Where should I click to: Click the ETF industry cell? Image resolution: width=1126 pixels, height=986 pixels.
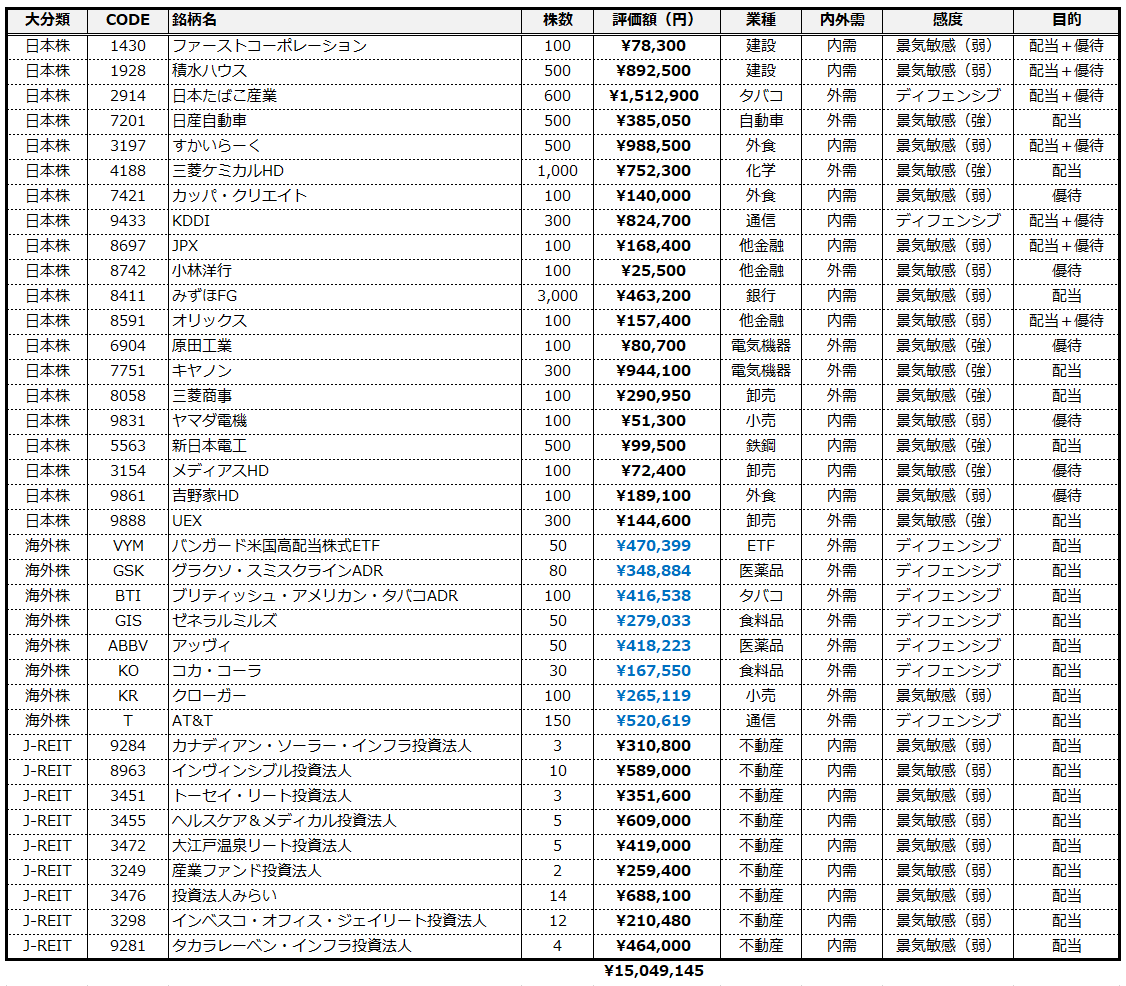(760, 546)
